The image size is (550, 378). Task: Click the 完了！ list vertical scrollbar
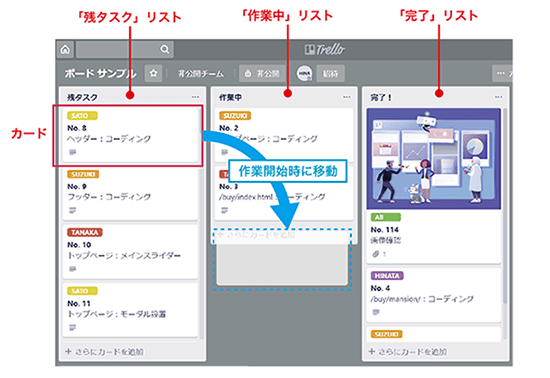tap(505, 206)
